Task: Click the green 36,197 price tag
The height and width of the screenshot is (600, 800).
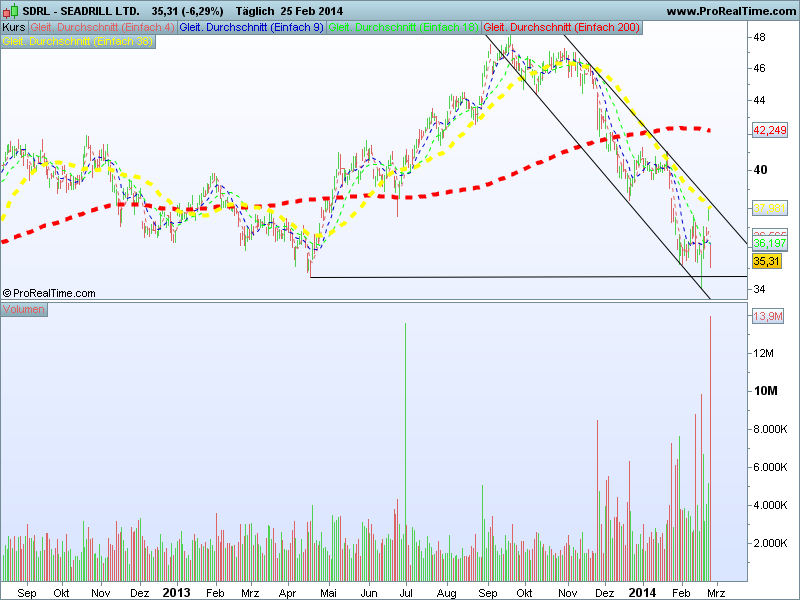Action: [770, 243]
